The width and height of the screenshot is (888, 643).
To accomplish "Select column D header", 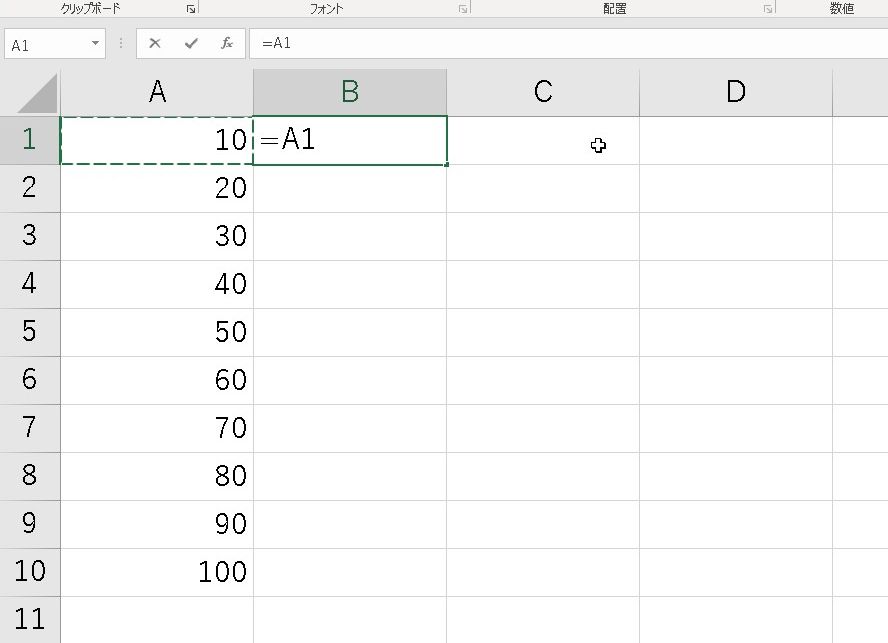I will click(x=735, y=92).
